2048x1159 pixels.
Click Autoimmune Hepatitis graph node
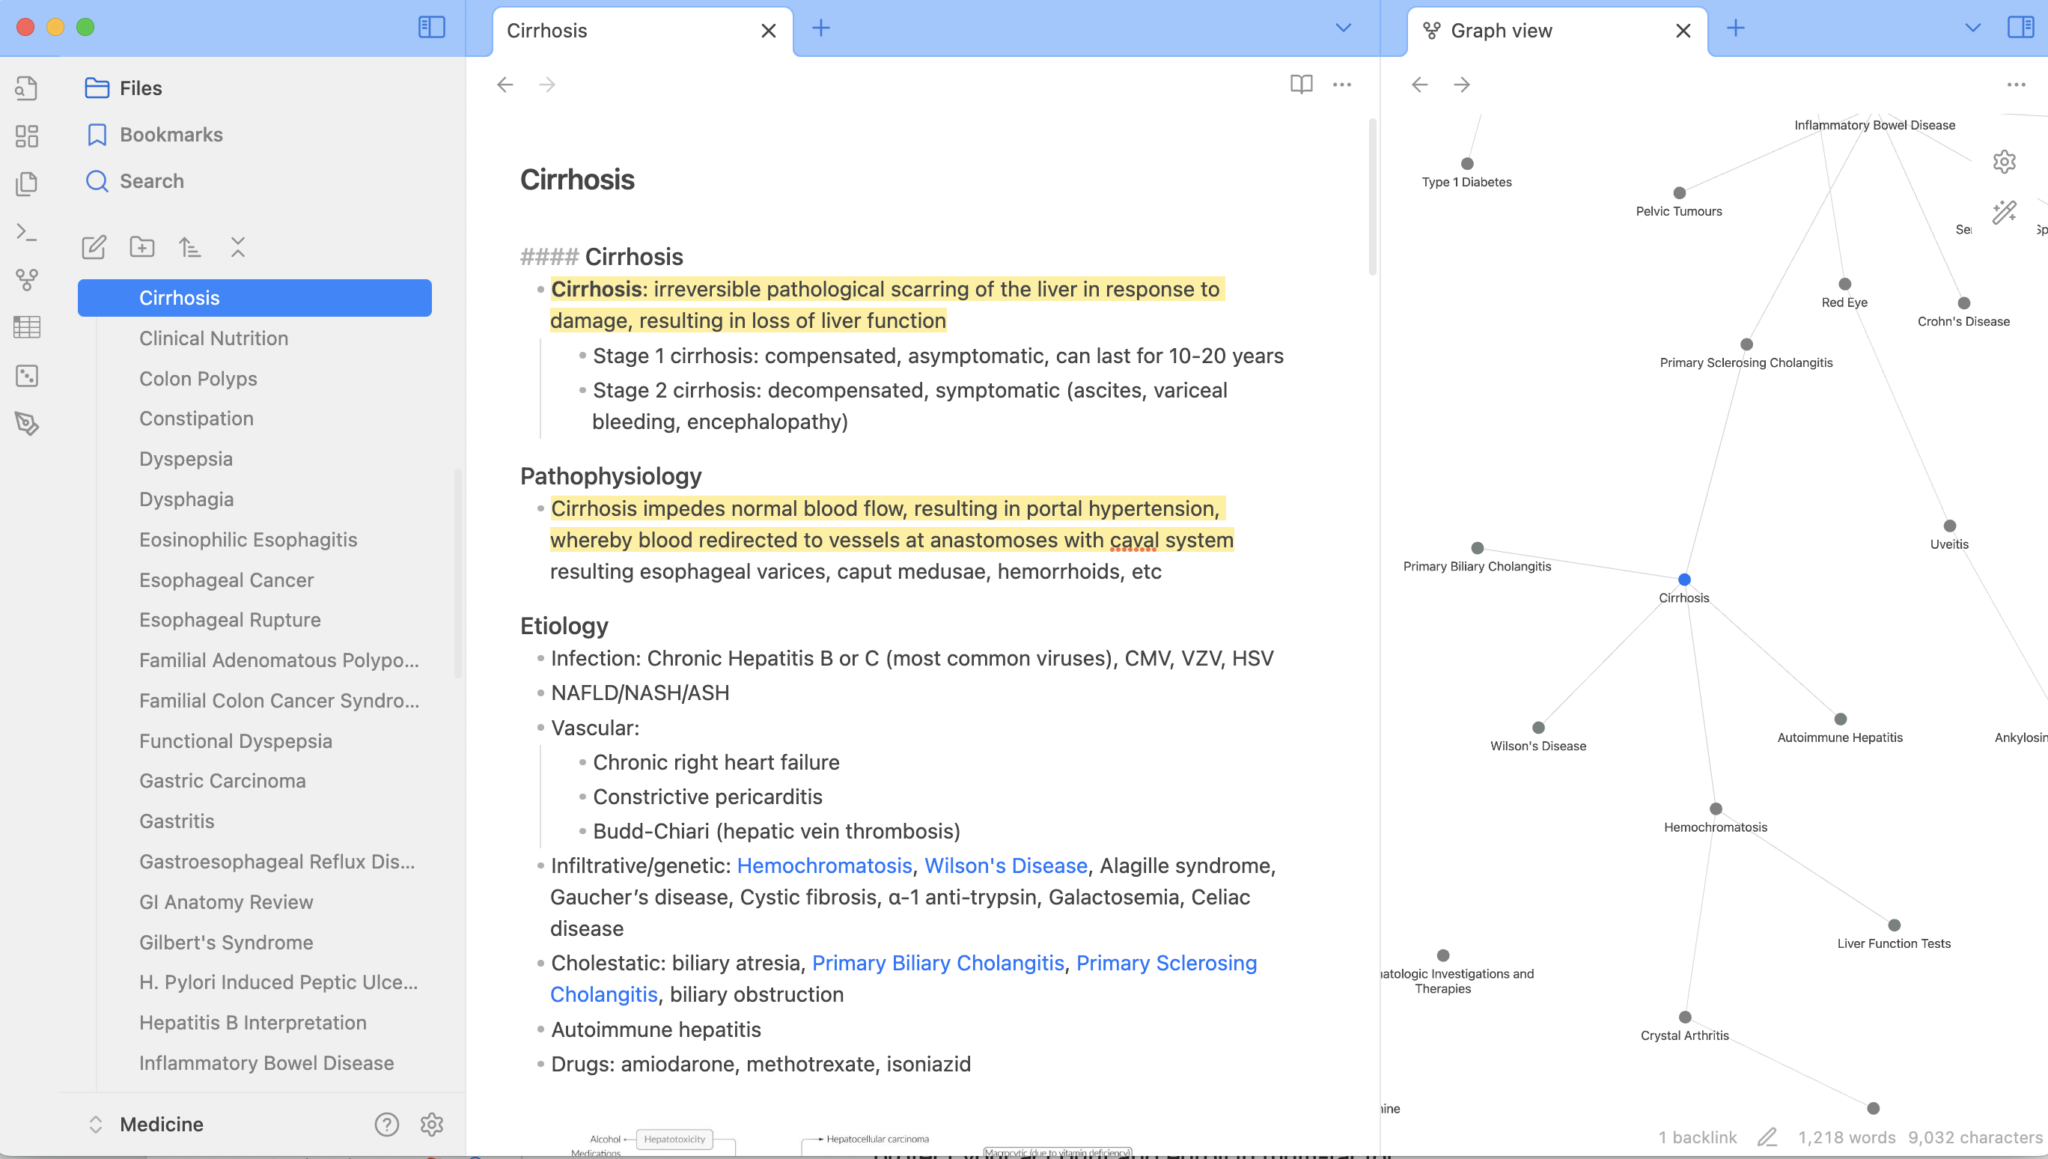click(1840, 719)
